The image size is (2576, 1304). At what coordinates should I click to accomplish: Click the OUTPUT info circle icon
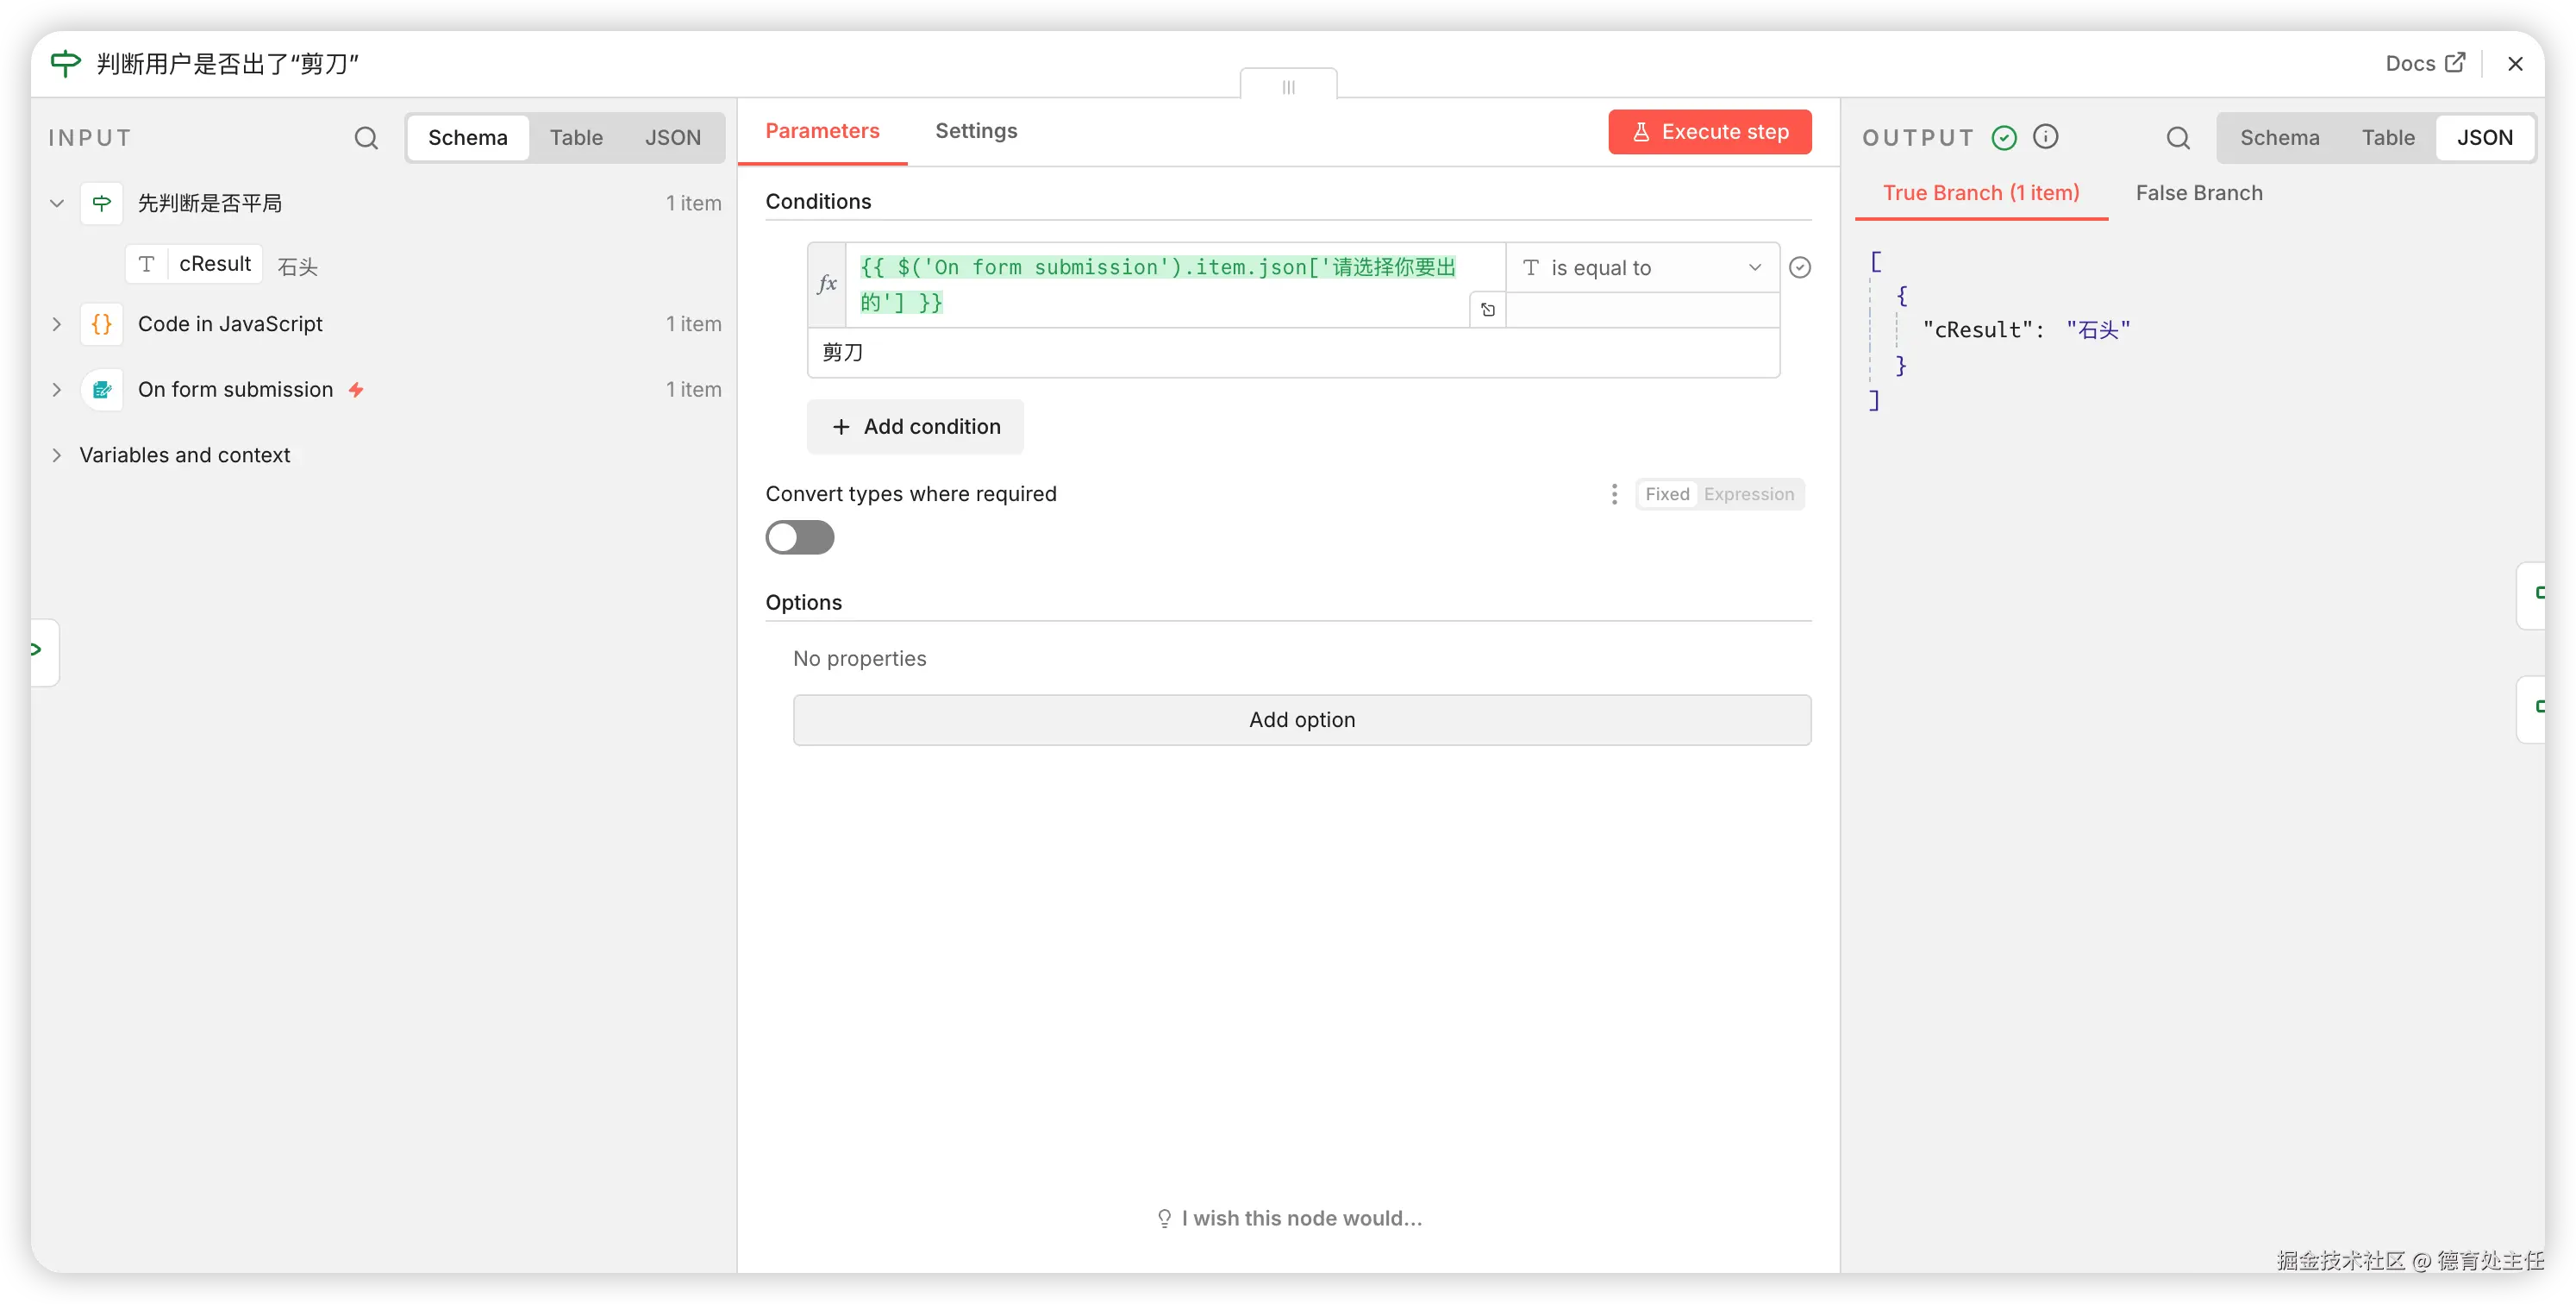point(2046,137)
